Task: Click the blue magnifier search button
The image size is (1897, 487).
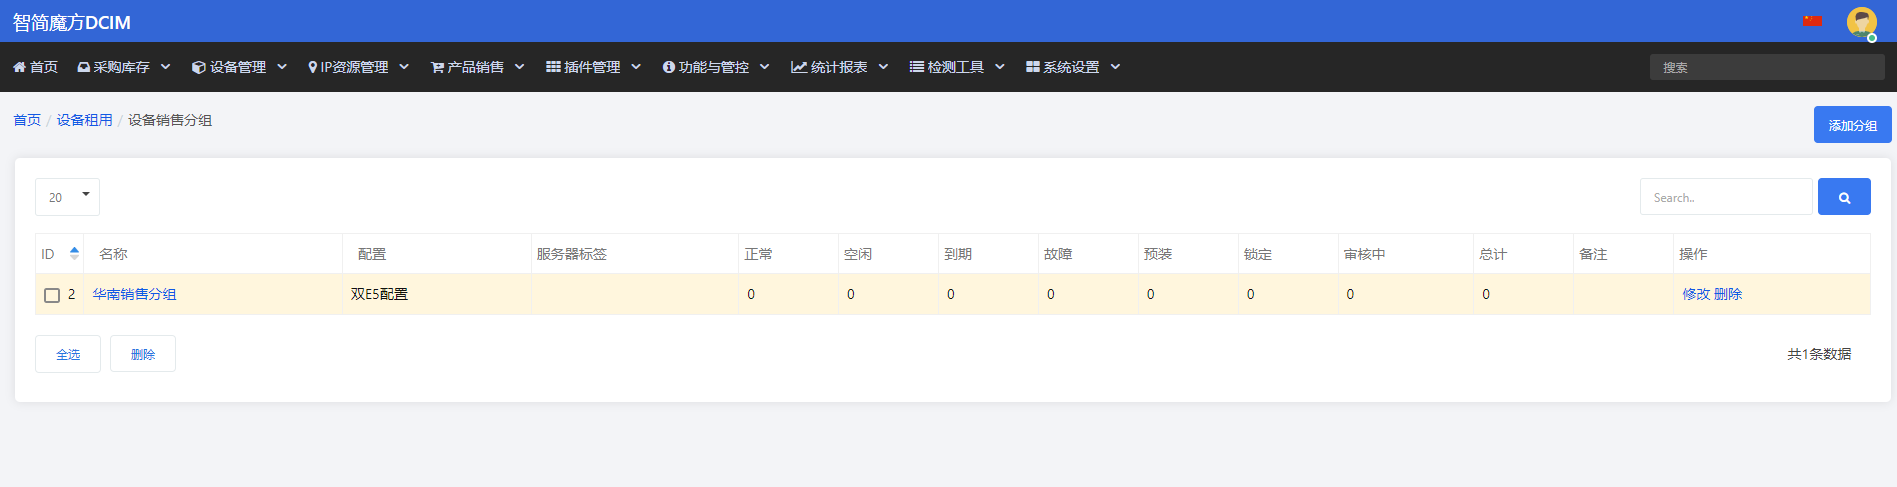Action: (x=1844, y=197)
